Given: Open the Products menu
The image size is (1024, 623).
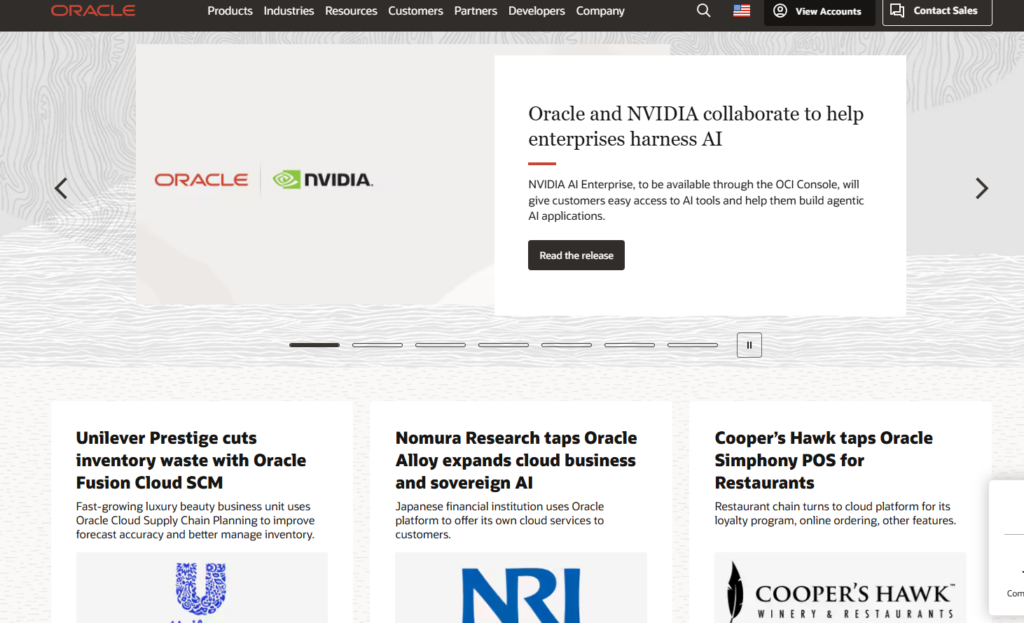Looking at the screenshot, I should coord(230,11).
